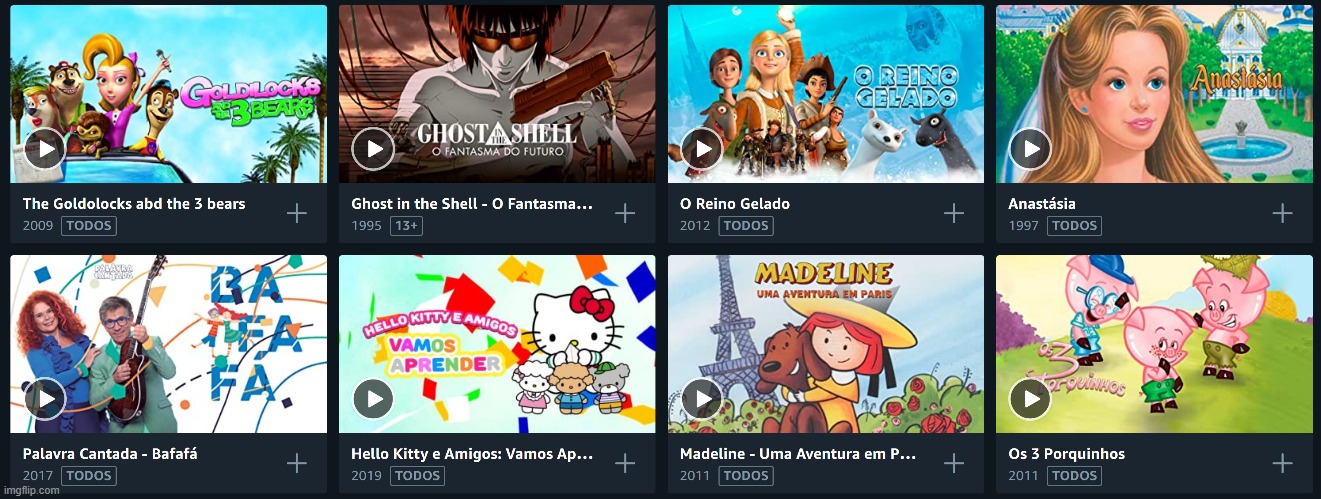
Task: Add The Goldolocks to watchlist with plus icon
Action: (297, 213)
